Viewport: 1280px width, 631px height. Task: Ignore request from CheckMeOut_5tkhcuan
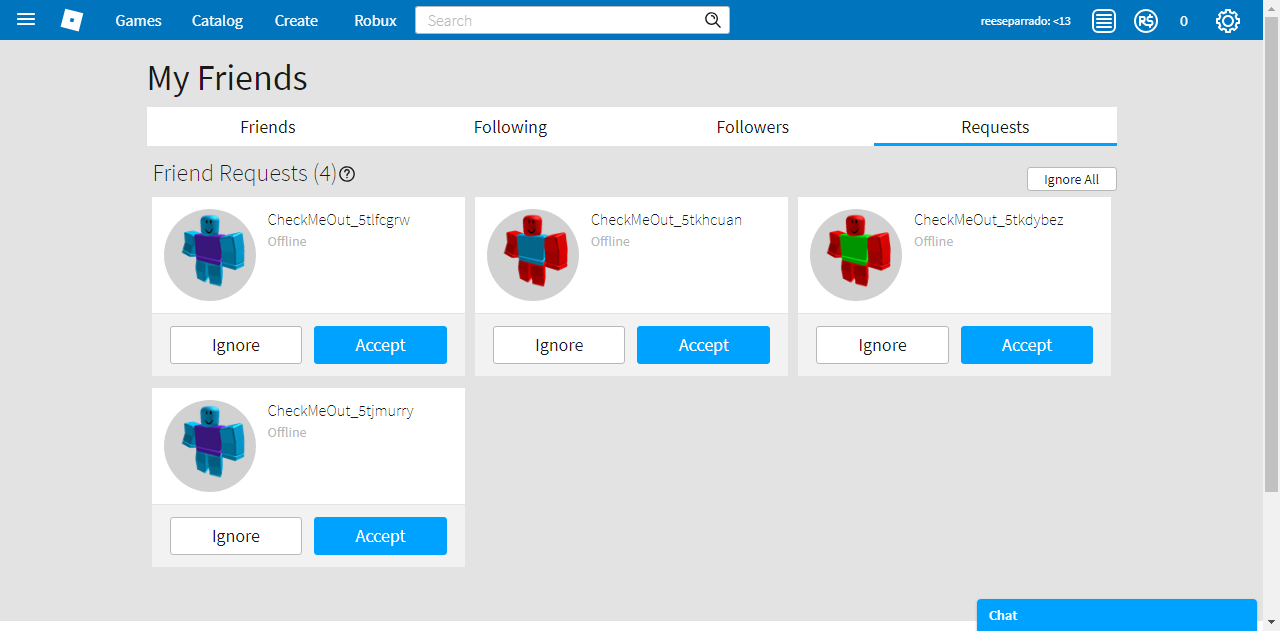pyautogui.click(x=558, y=345)
